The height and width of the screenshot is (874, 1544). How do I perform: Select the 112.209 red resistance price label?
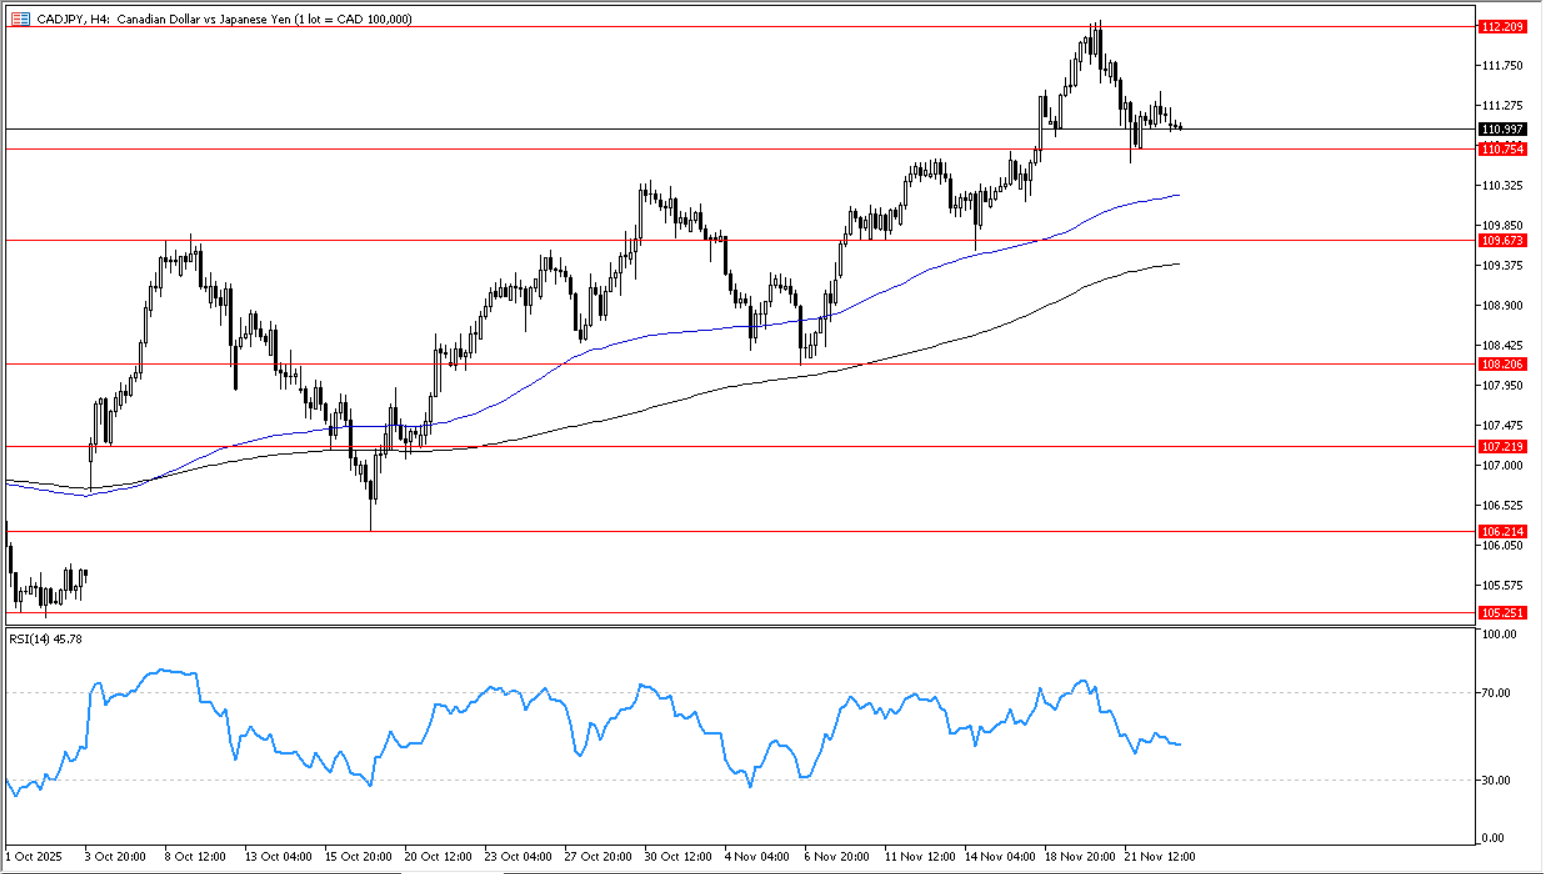pos(1502,27)
